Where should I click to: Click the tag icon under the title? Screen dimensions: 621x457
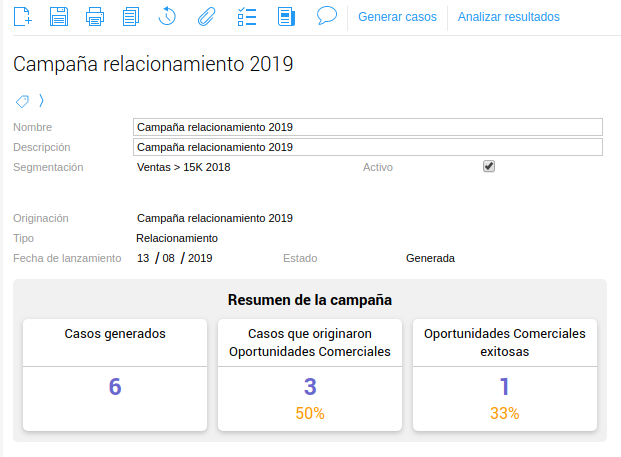(x=23, y=101)
